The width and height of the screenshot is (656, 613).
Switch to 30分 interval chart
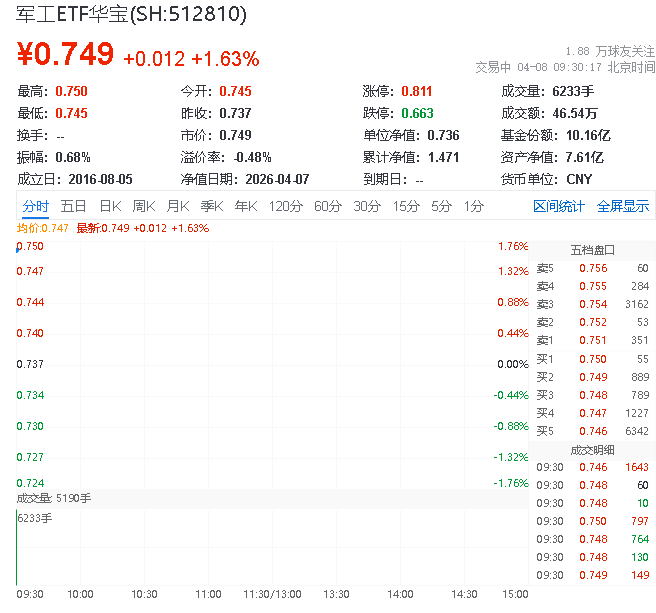pos(367,206)
